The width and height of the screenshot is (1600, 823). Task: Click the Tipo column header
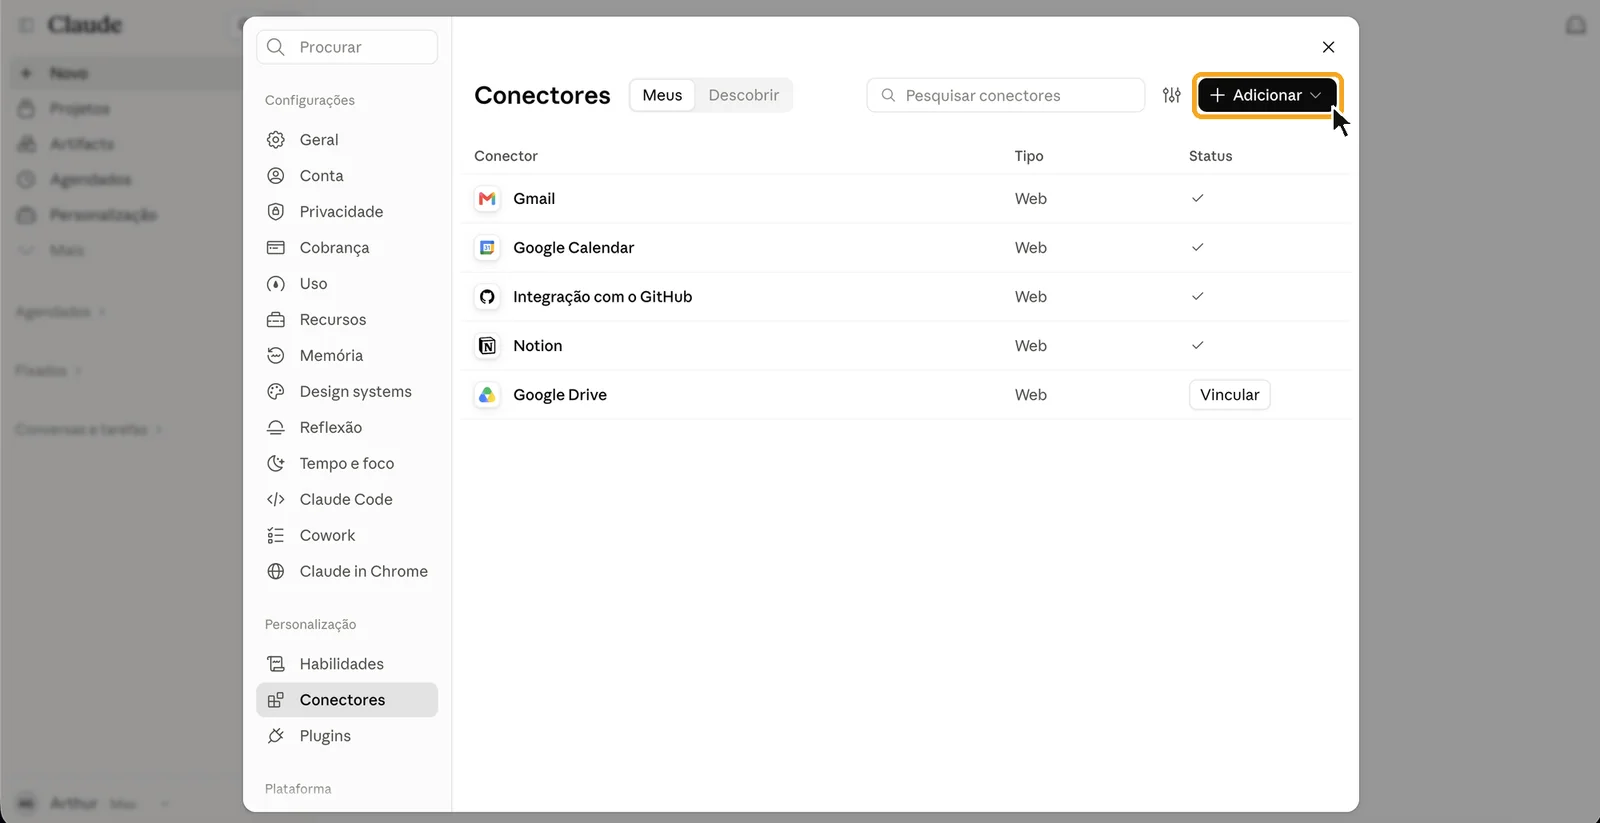[x=1029, y=156]
